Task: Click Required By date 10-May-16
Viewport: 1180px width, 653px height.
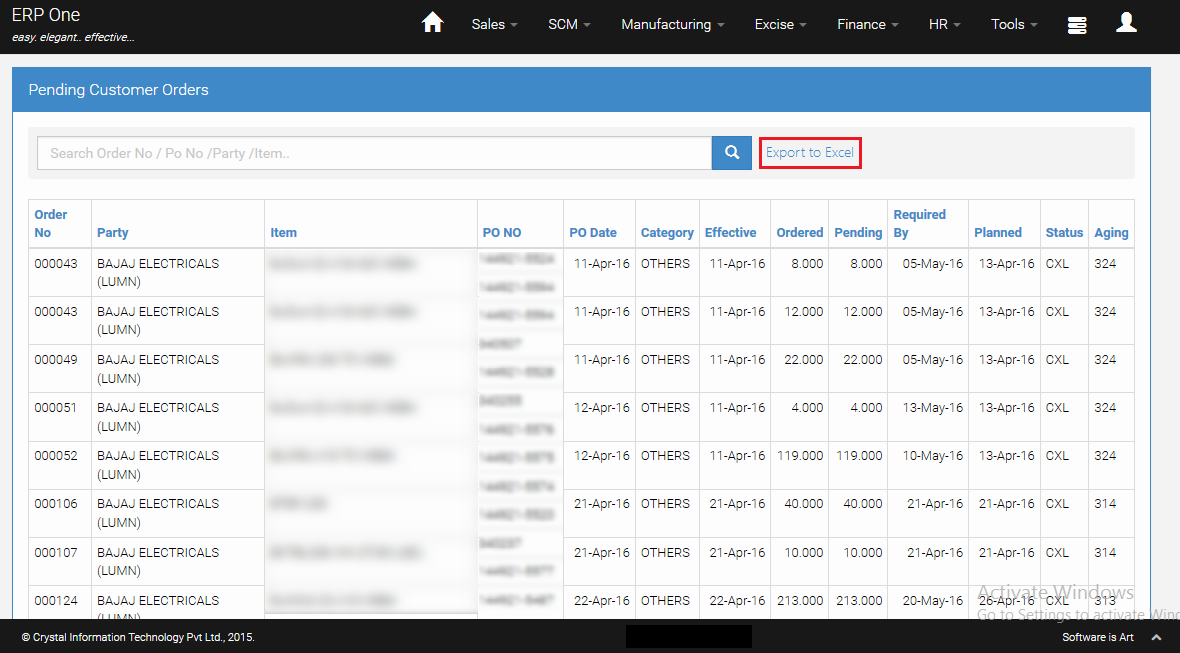Action: tap(932, 456)
